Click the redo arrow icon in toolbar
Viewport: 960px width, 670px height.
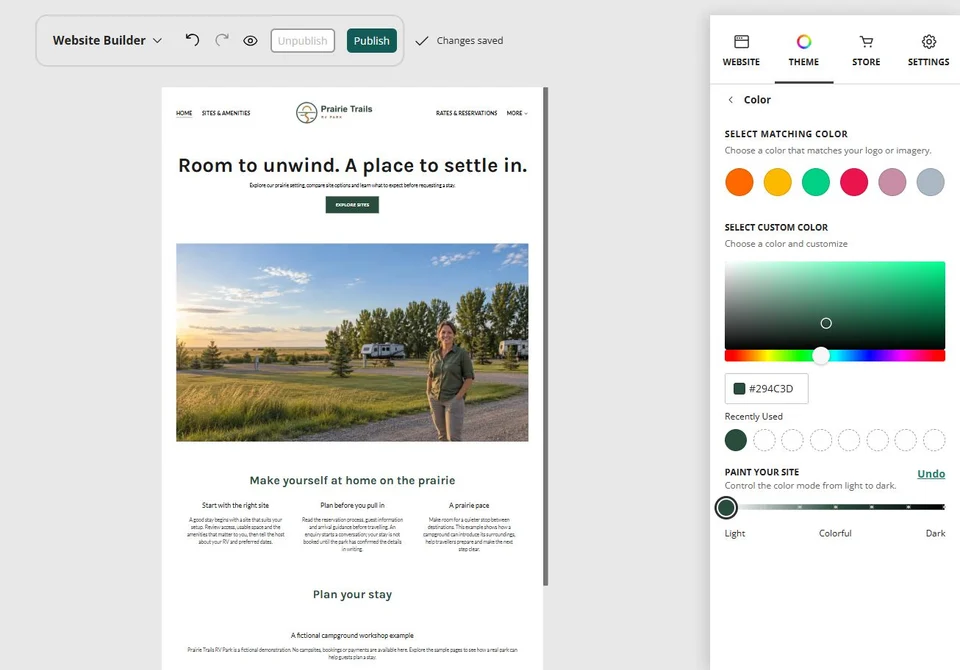222,40
